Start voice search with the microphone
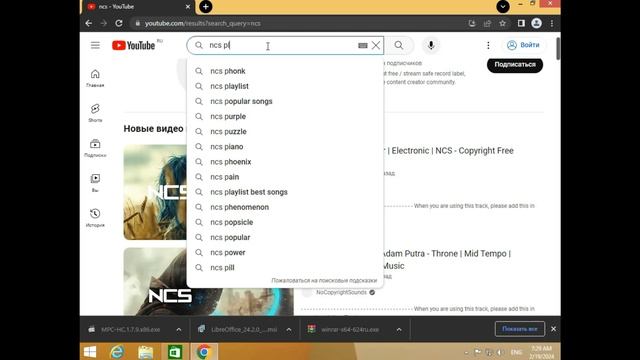 point(431,45)
